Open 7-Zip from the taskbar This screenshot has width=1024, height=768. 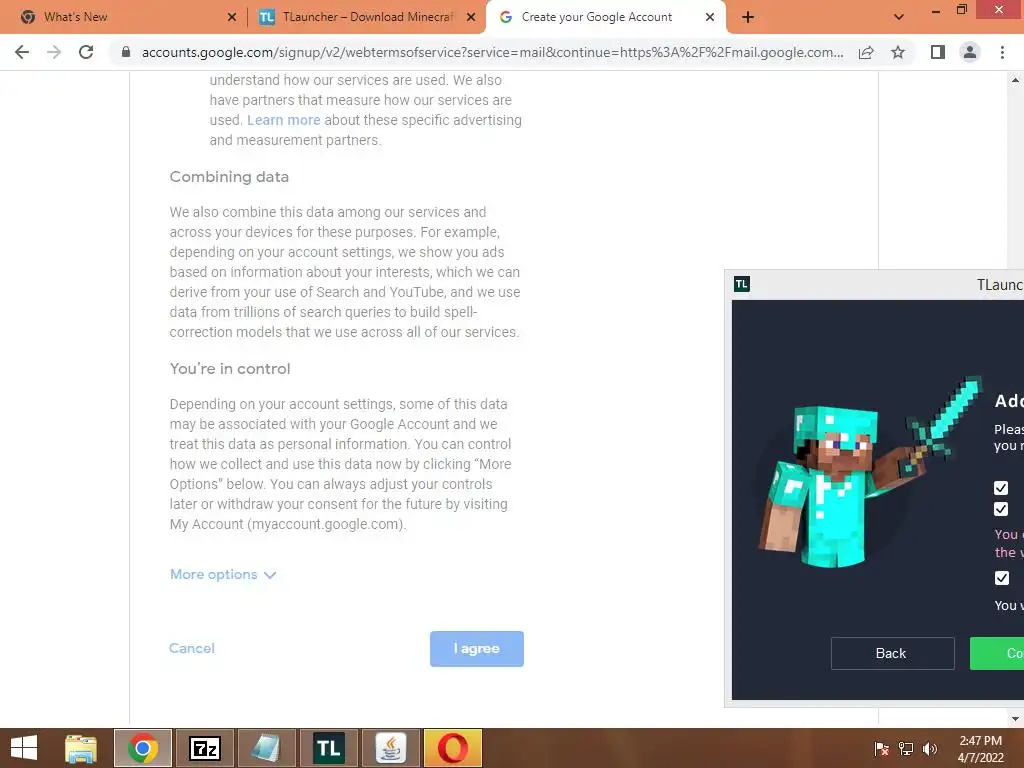[x=204, y=748]
